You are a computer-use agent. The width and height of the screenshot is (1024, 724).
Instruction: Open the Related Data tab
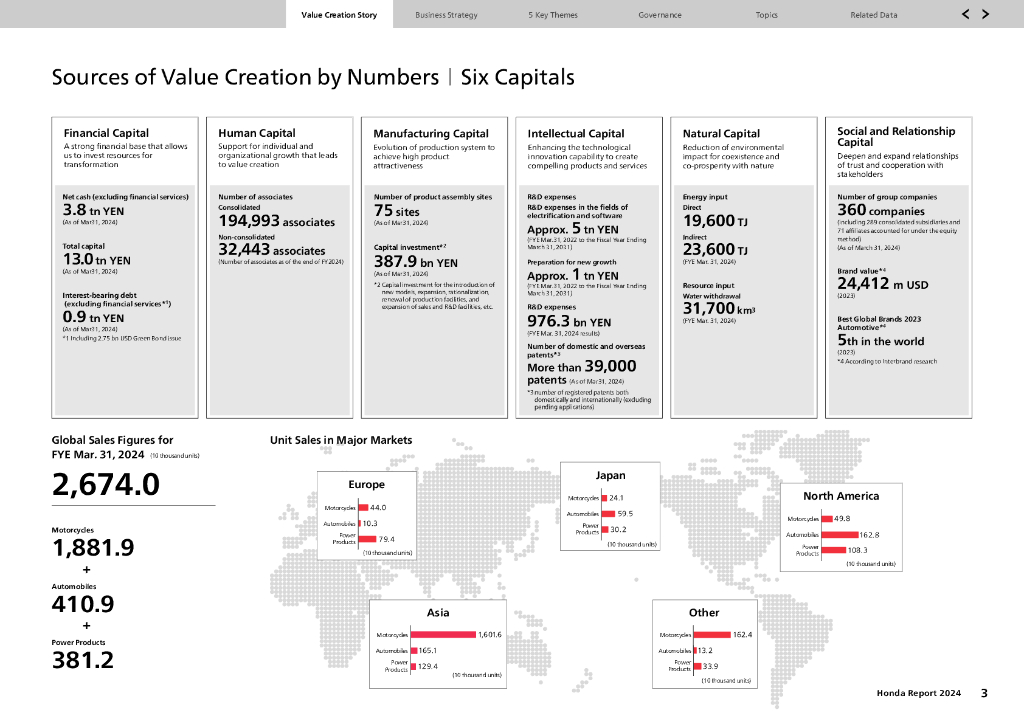874,15
